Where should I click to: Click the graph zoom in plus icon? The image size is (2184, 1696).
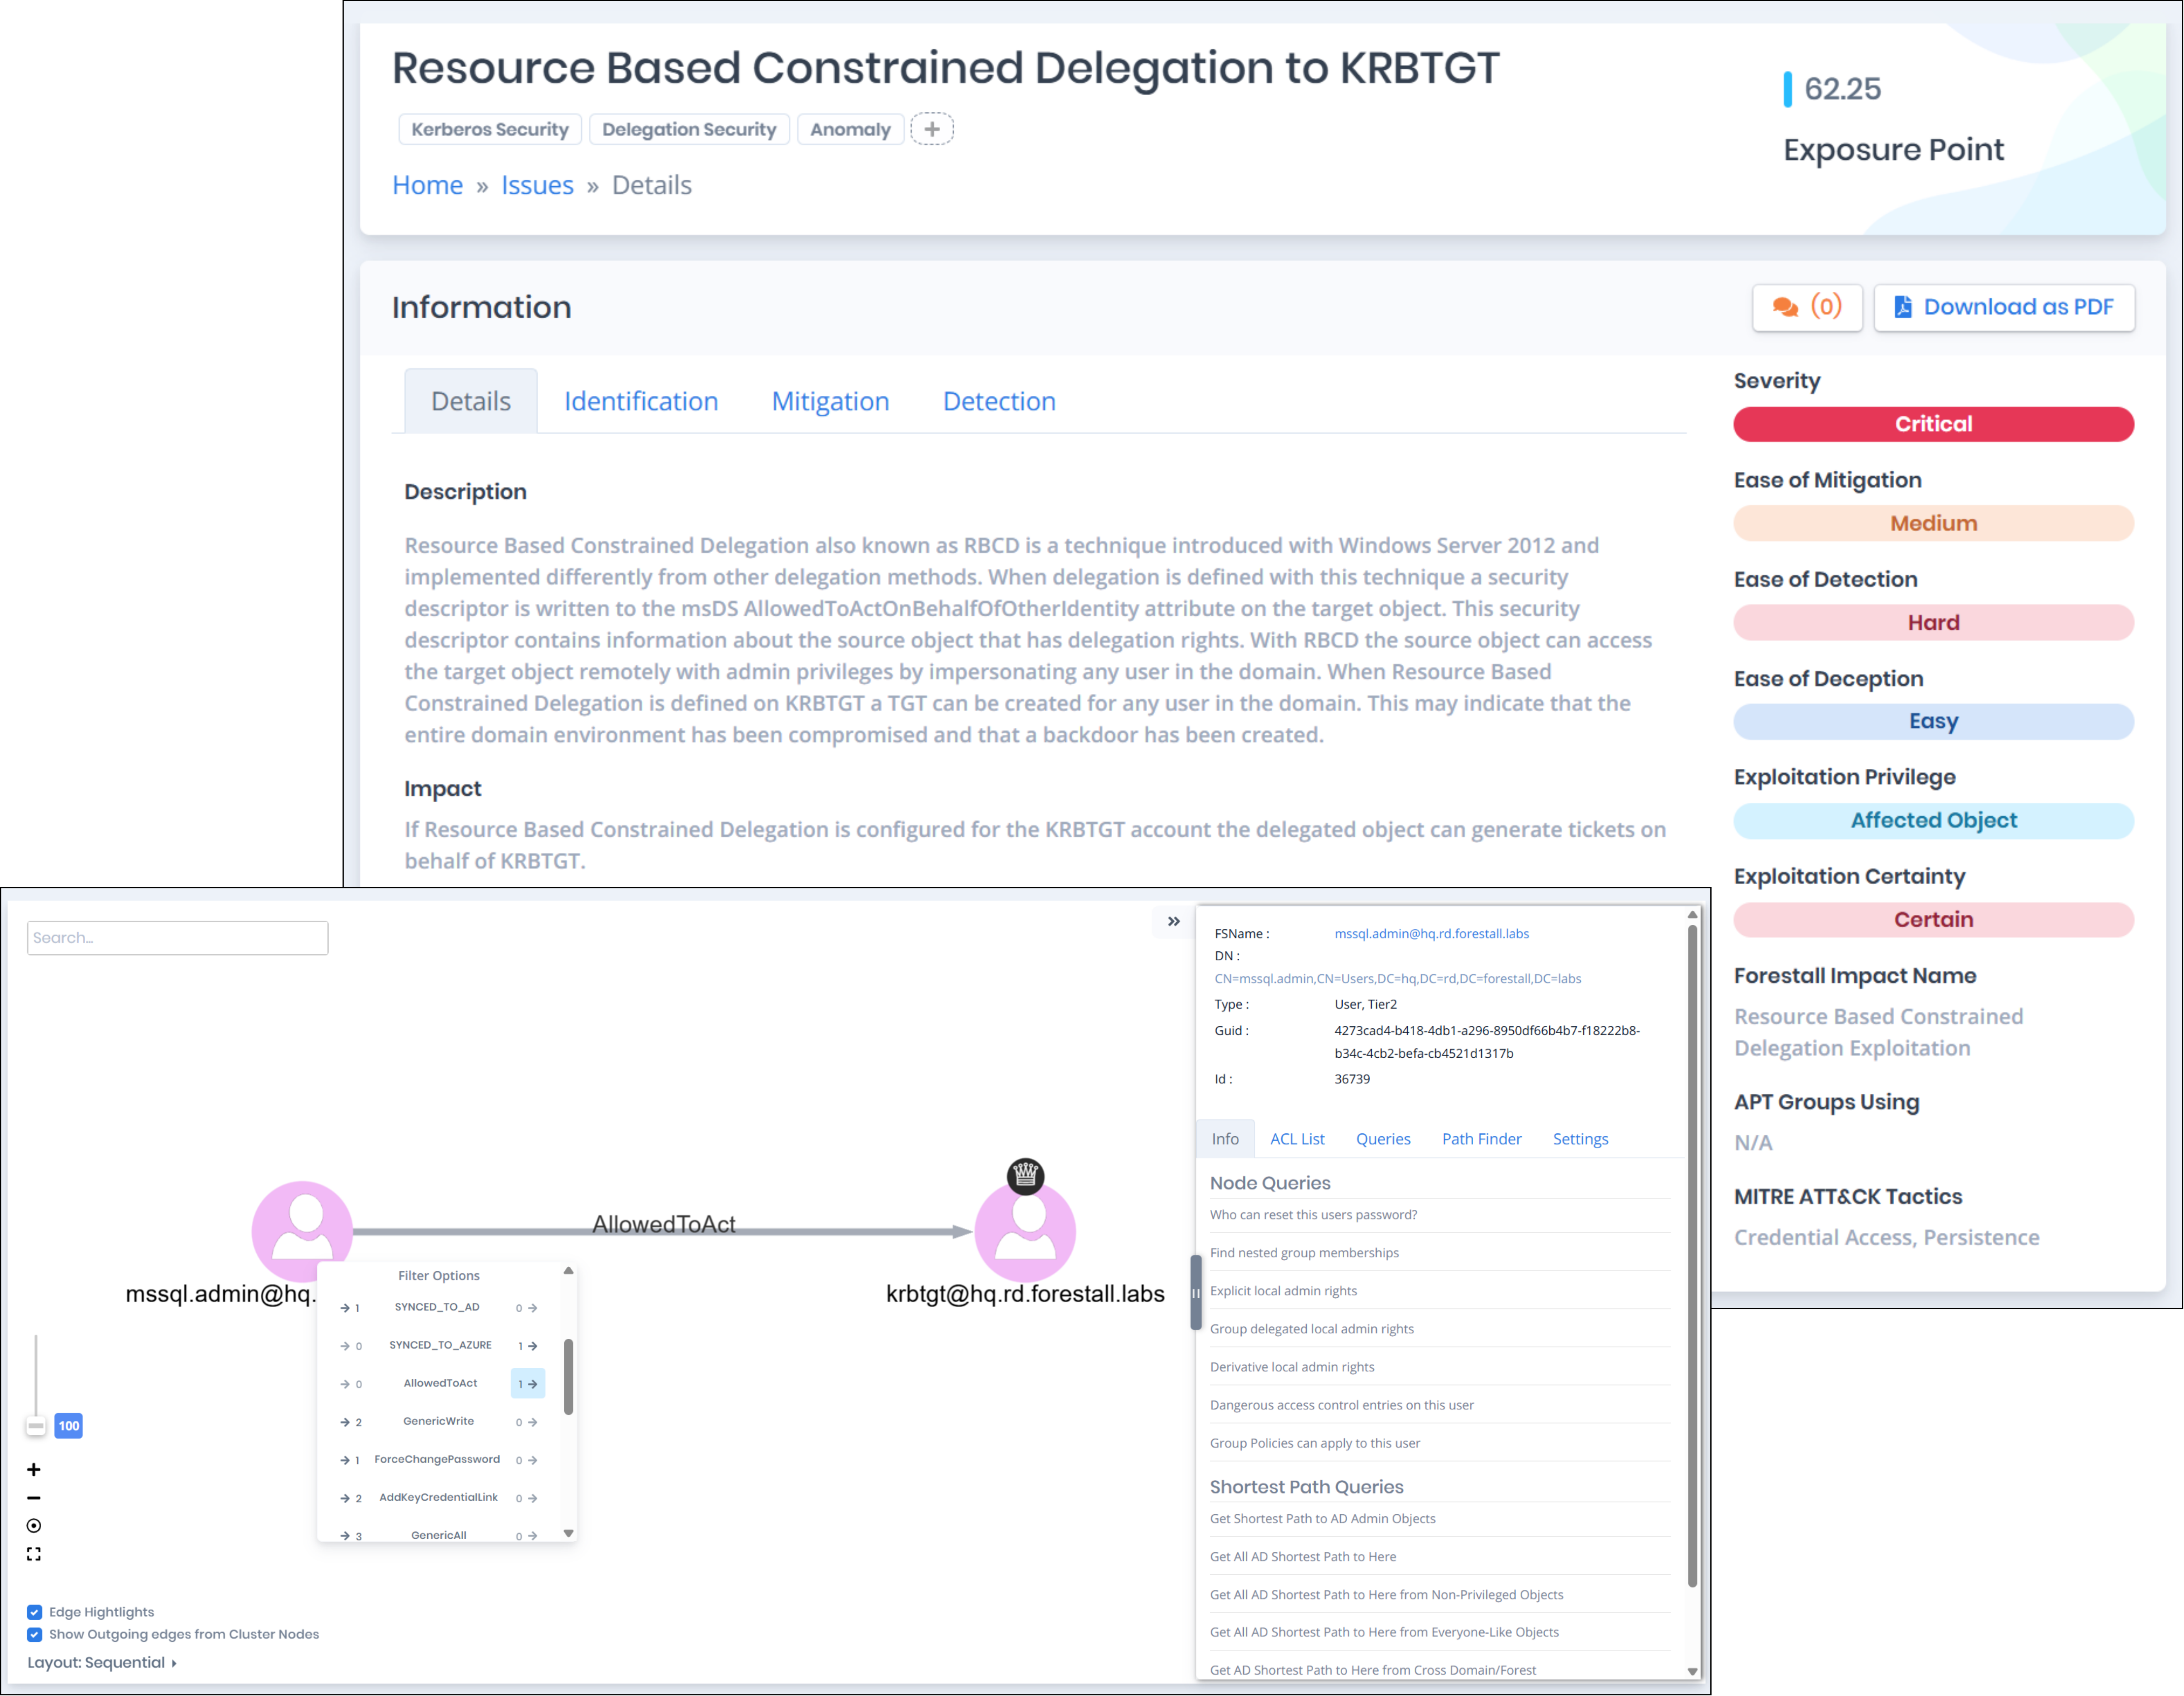(x=34, y=1469)
